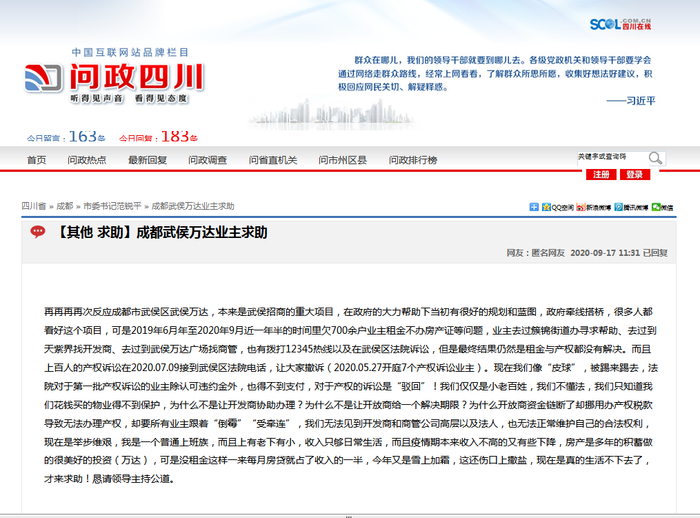
Task: Click the 已回复 status label
Action: point(655,253)
